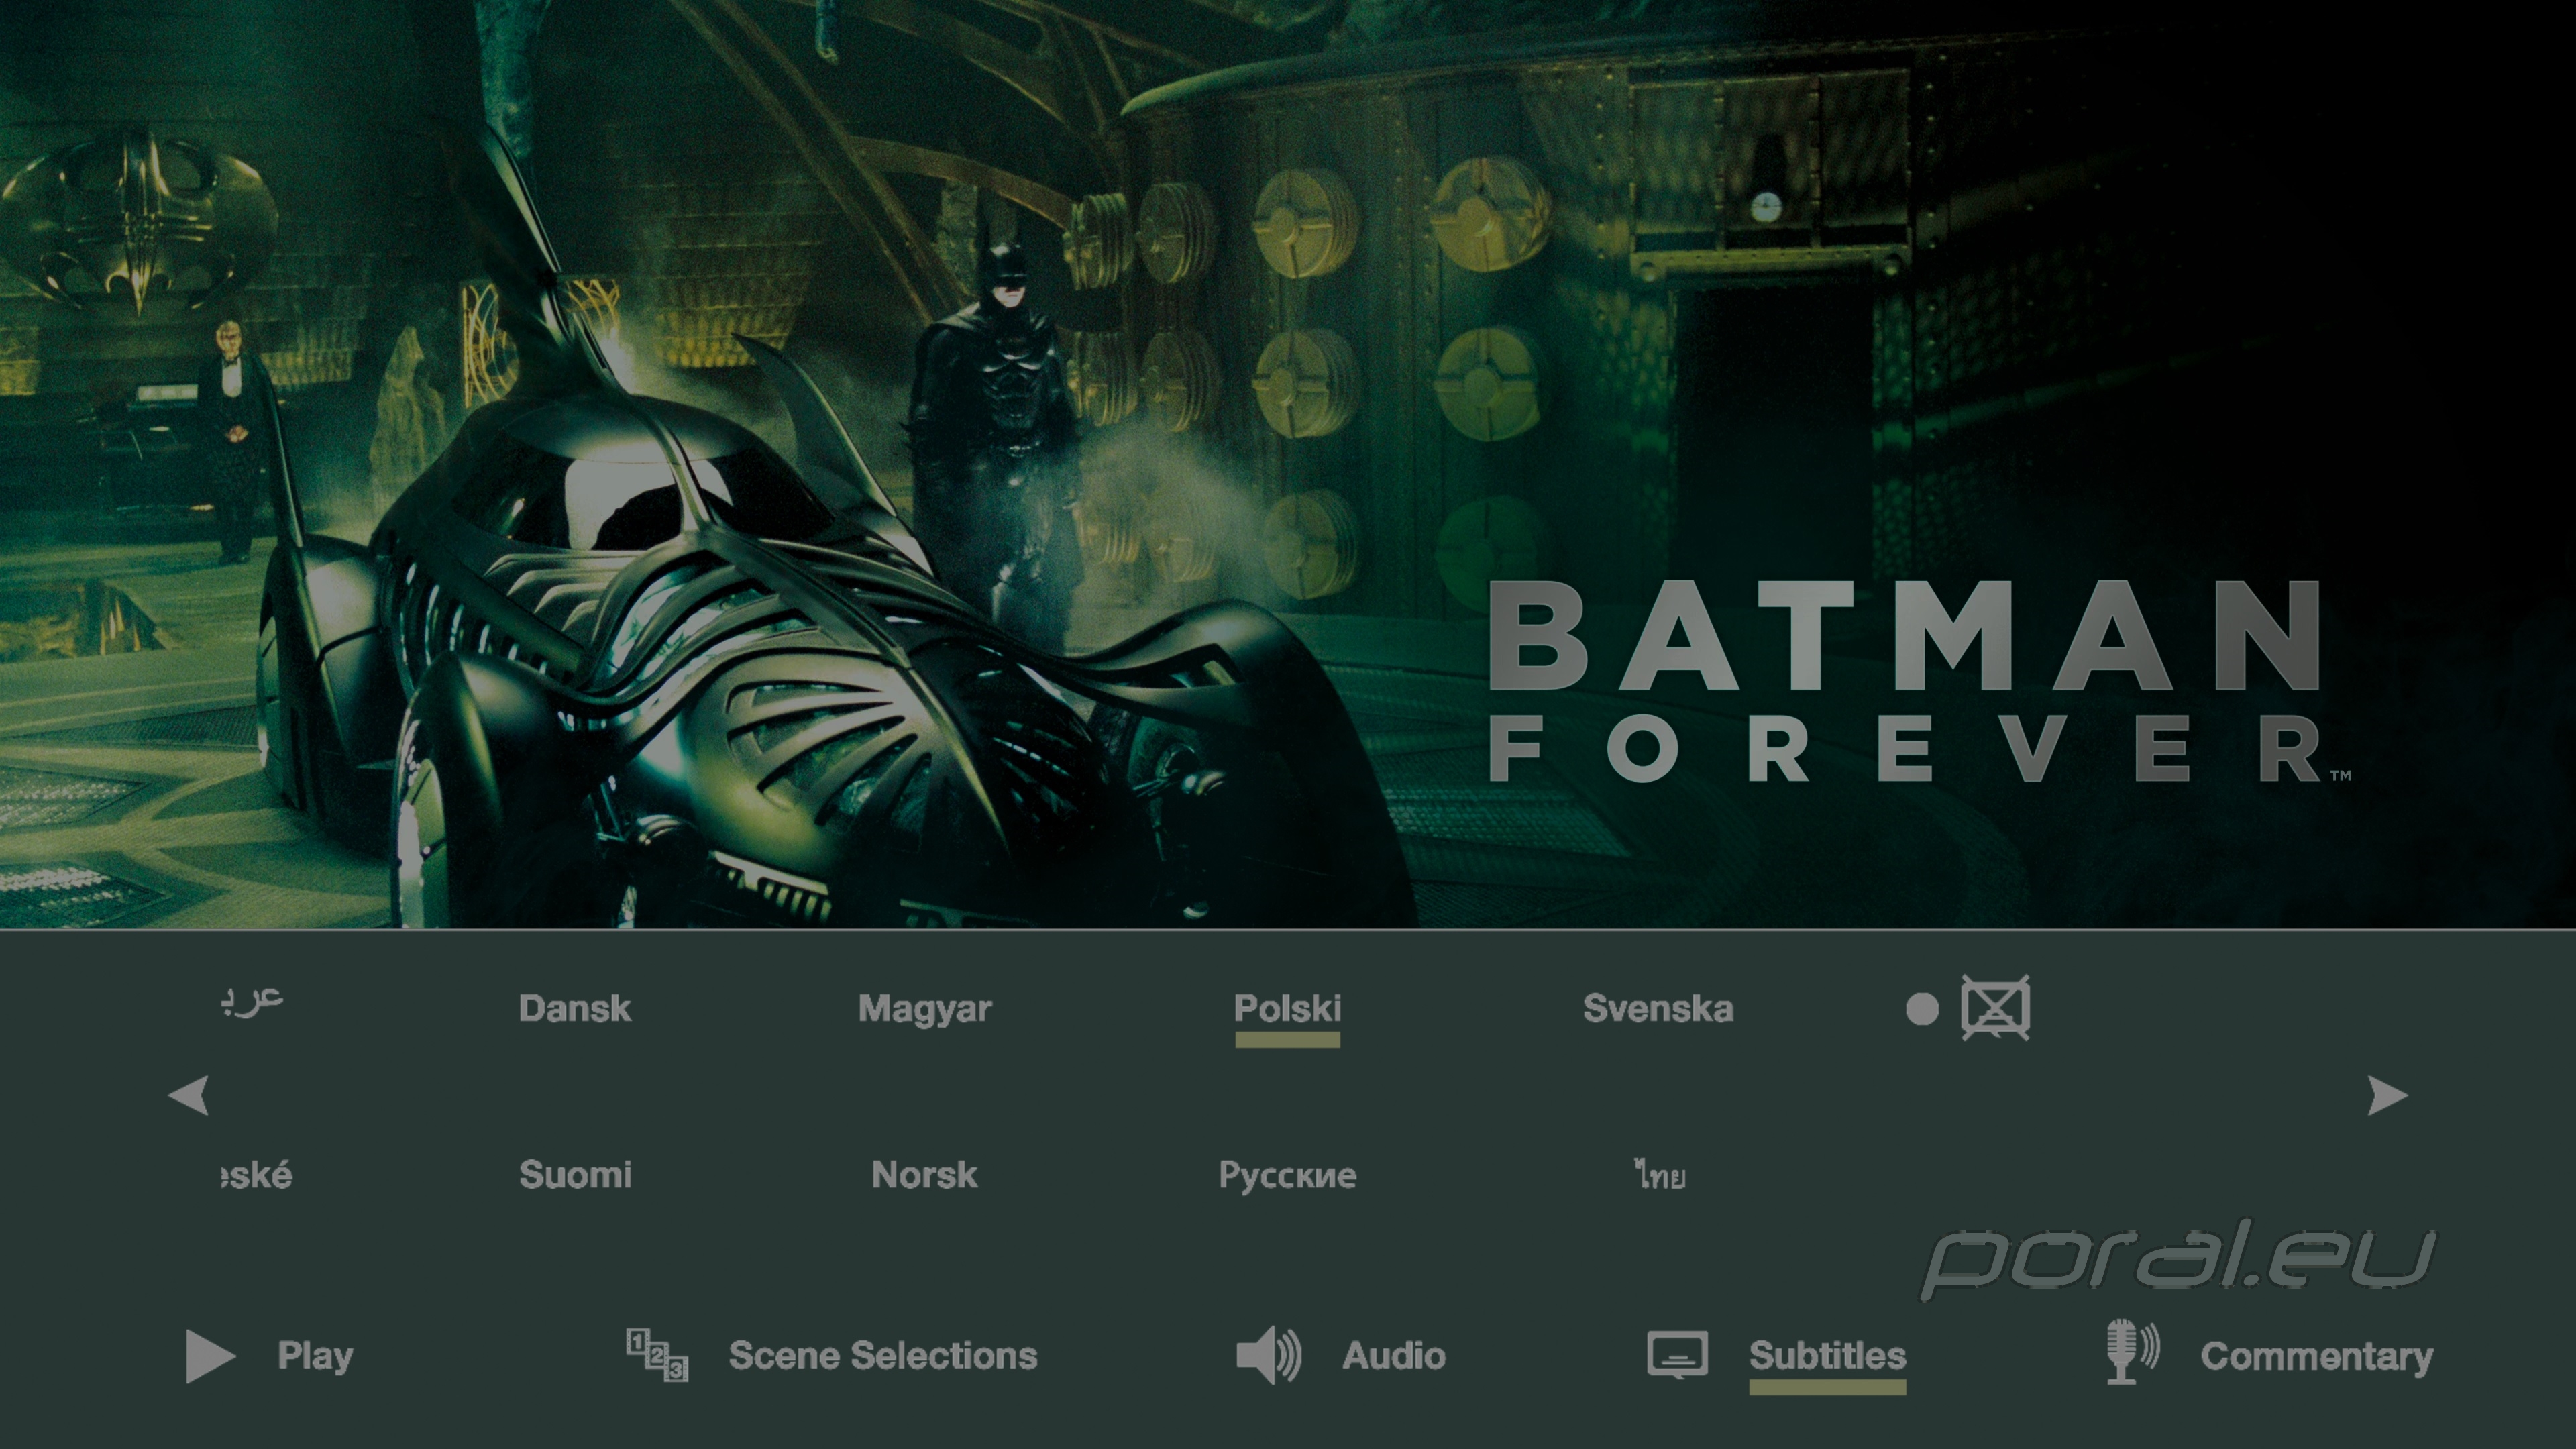Choose Thai subtitles
Screen dimensions: 2576x1449
pyautogui.click(x=1660, y=1175)
